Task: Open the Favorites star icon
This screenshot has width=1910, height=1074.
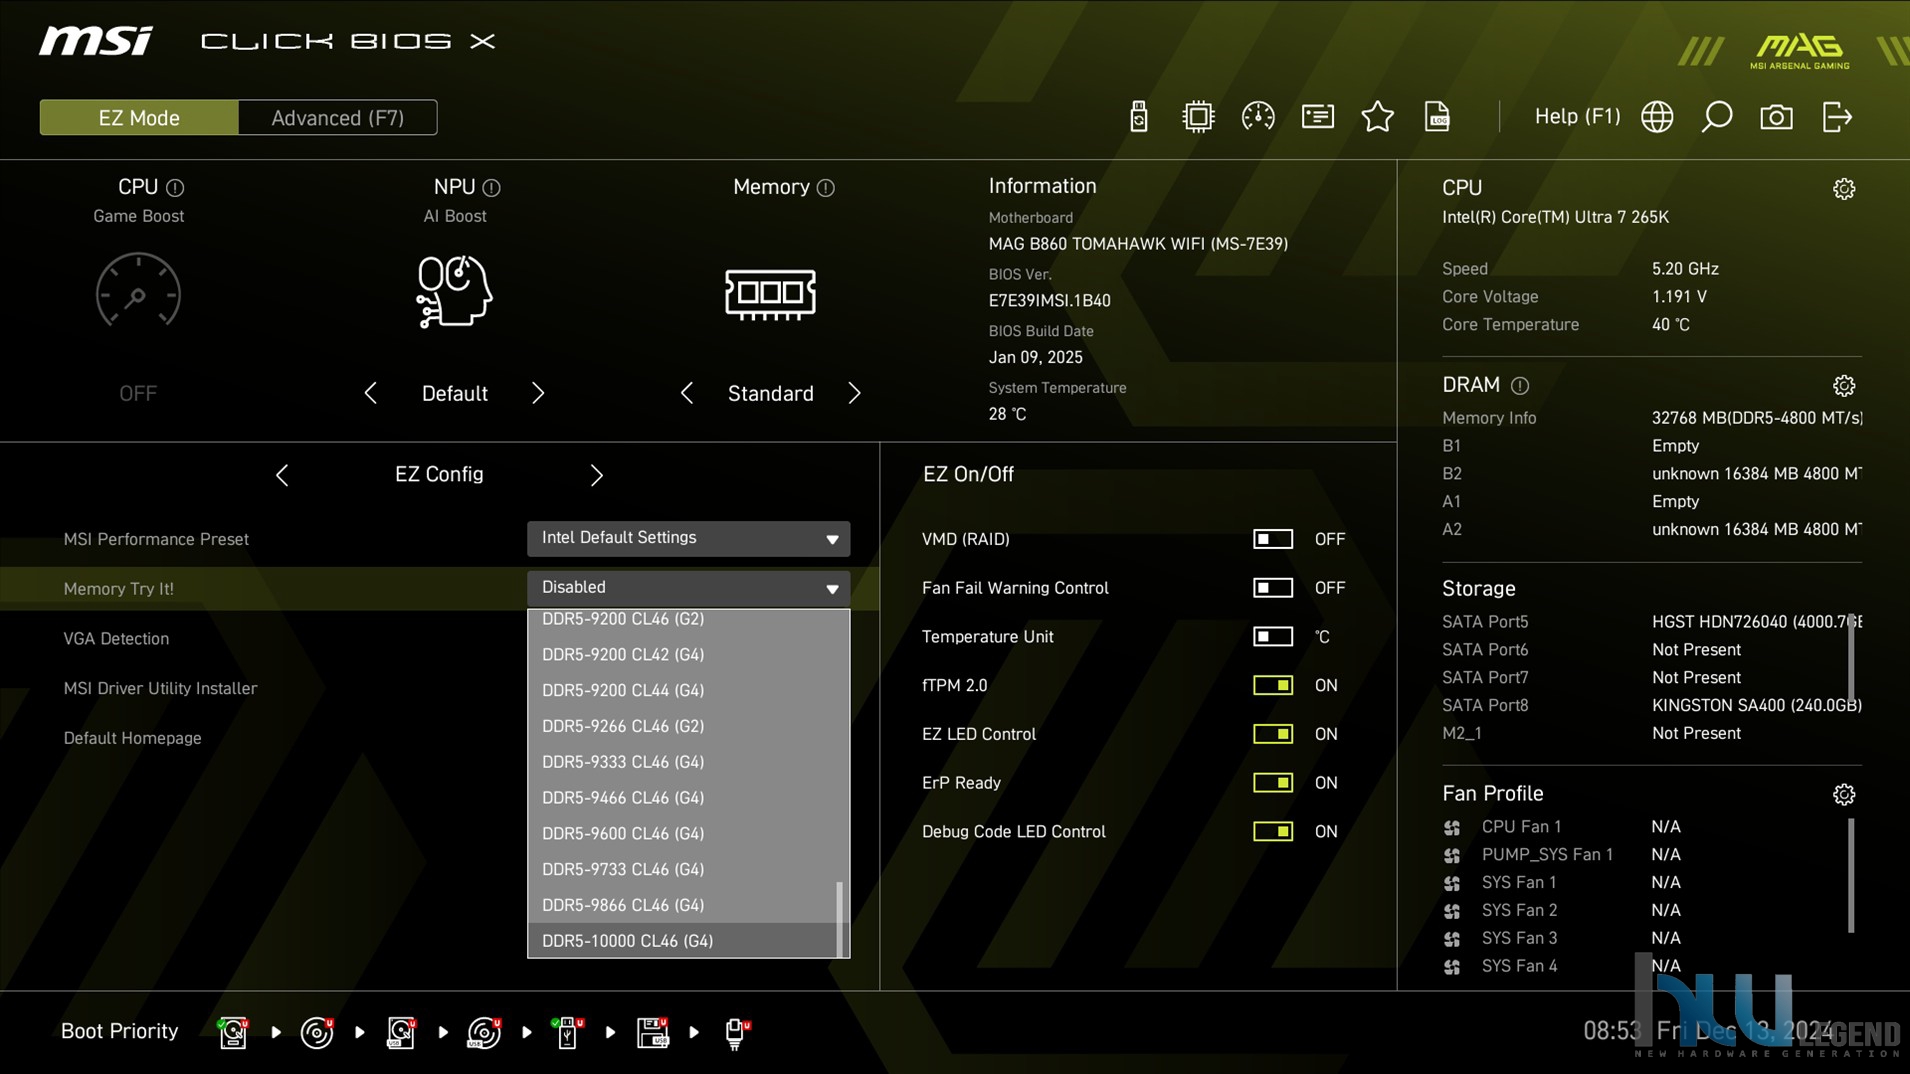Action: tap(1378, 117)
